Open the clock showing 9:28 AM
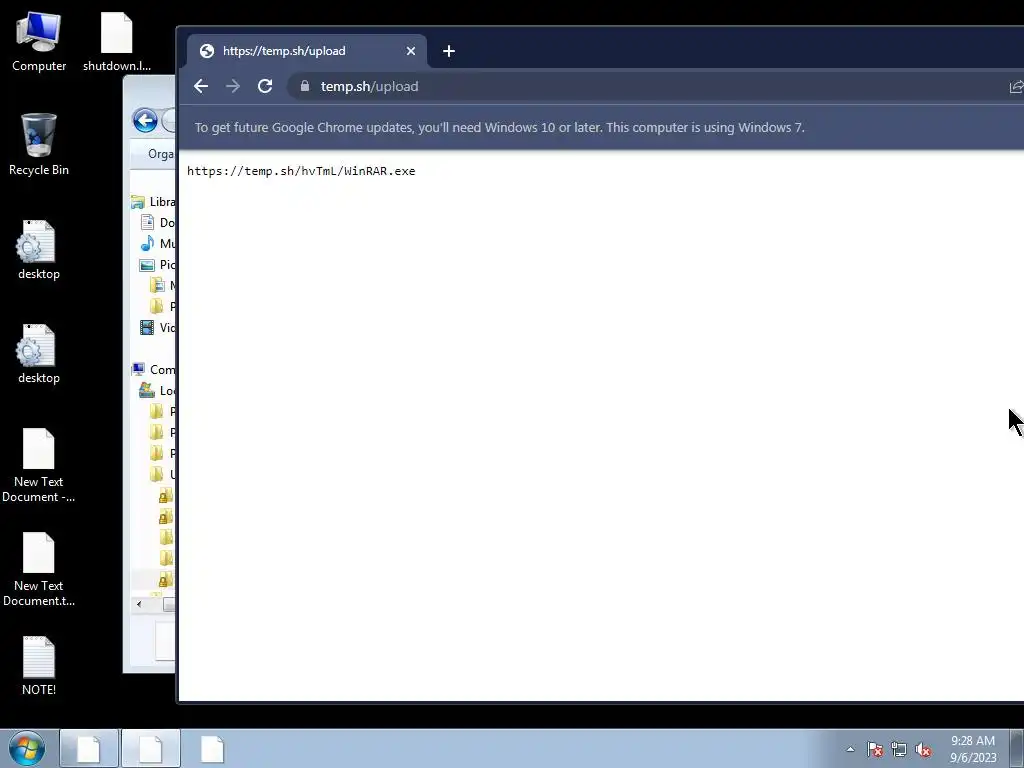Screen dimensions: 1024x768 point(973,749)
